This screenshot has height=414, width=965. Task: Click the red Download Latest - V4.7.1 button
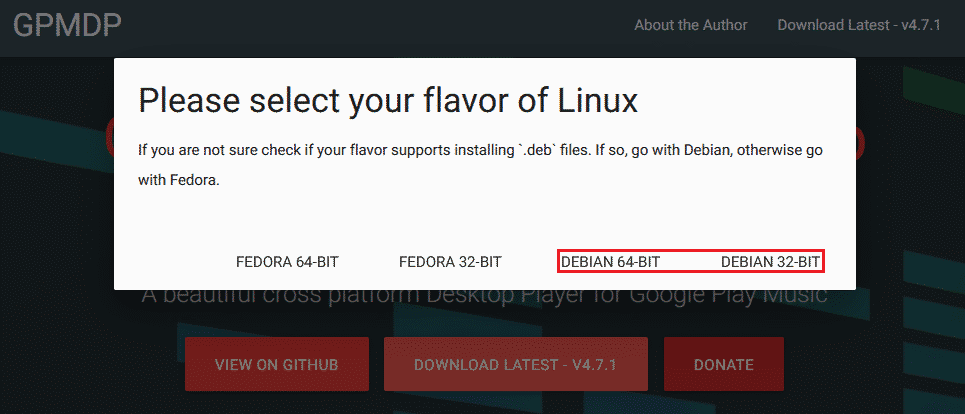pos(515,365)
